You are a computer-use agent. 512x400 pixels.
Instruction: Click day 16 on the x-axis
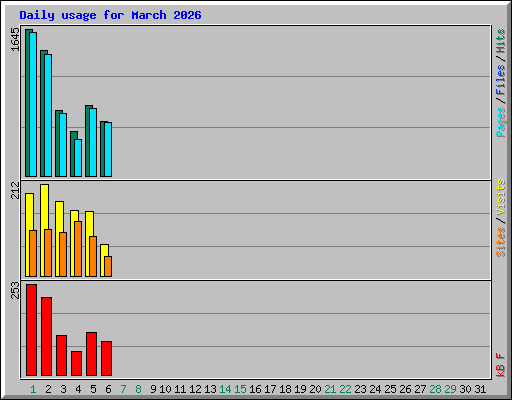(255, 389)
